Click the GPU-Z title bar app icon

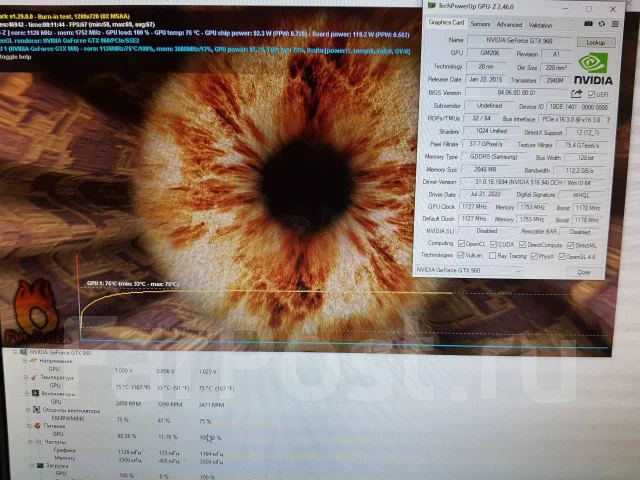[x=431, y=5]
